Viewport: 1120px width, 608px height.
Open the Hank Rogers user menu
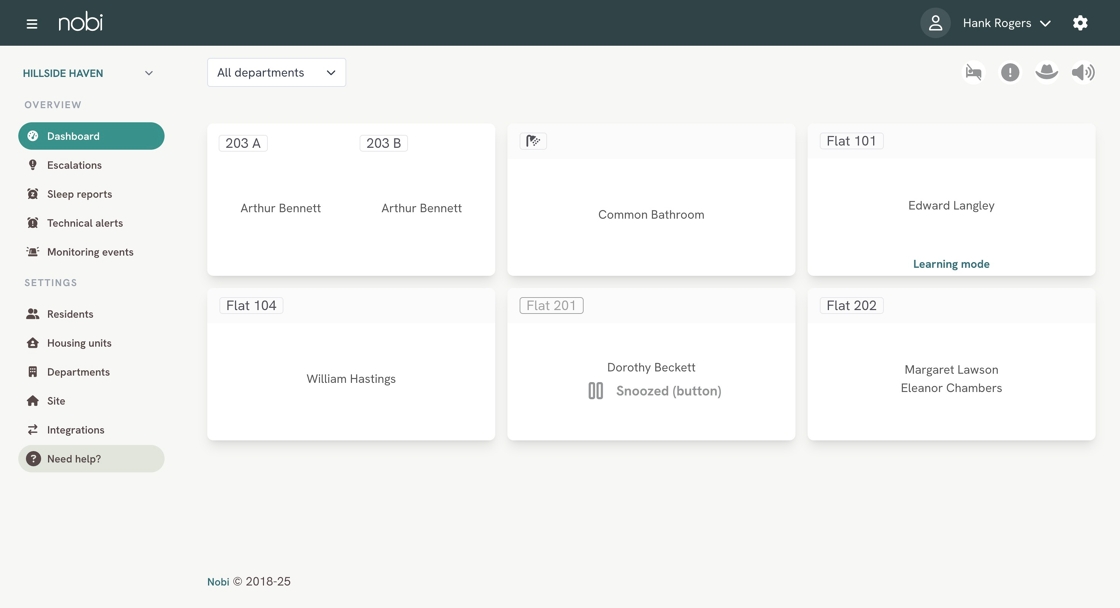(x=1006, y=23)
